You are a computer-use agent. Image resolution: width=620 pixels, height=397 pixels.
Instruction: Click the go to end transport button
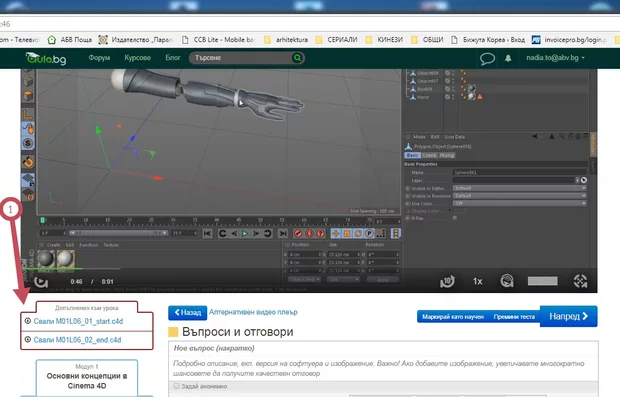click(x=282, y=234)
